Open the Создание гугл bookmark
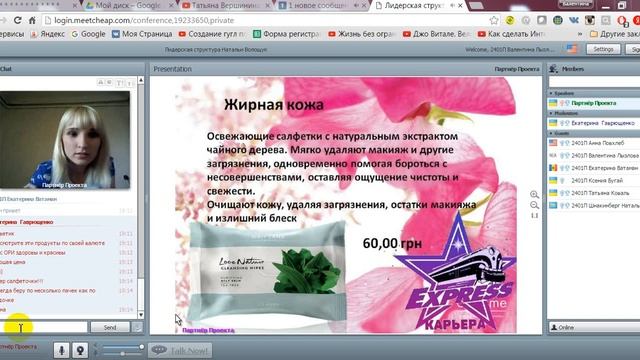The image size is (640, 360). pos(213,34)
